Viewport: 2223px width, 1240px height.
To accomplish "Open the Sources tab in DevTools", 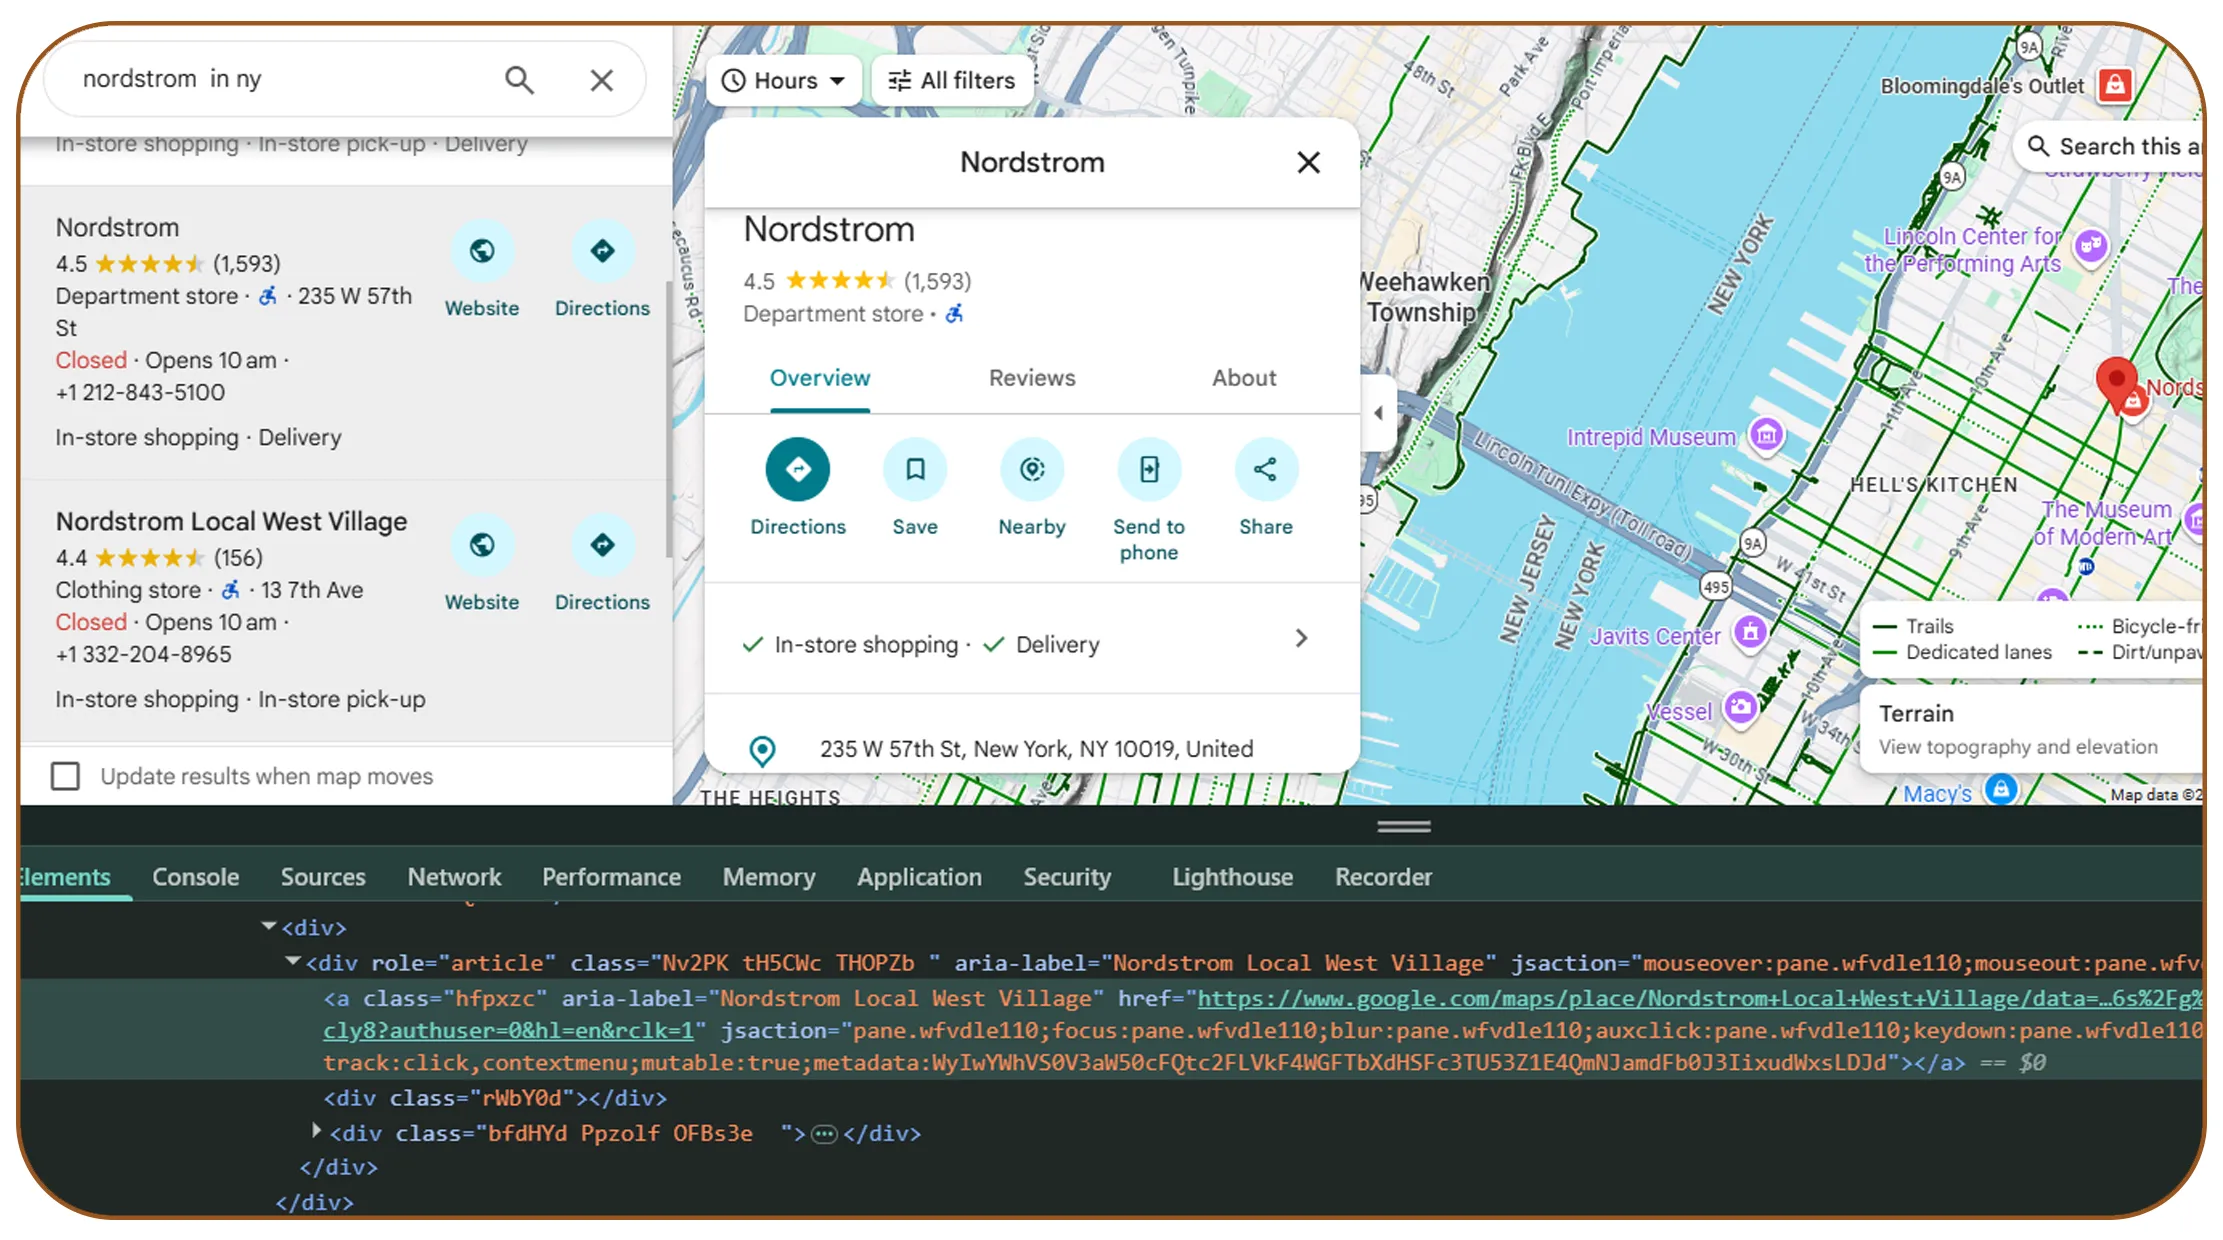I will pyautogui.click(x=323, y=877).
